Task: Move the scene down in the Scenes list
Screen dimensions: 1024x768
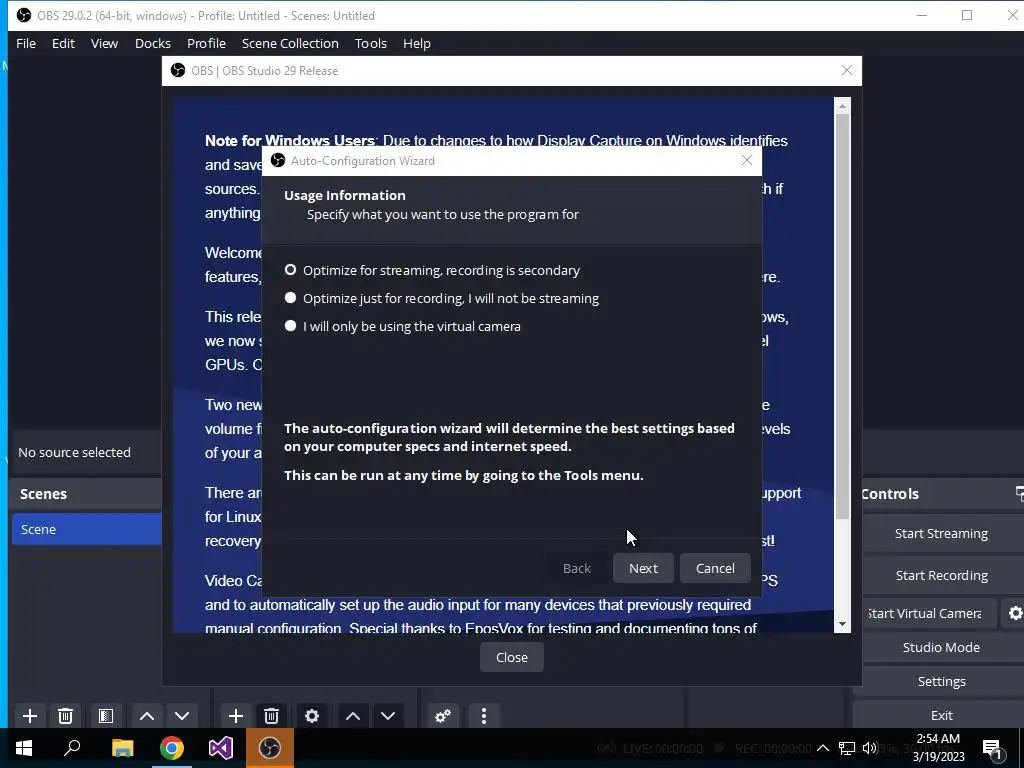Action: click(x=182, y=716)
